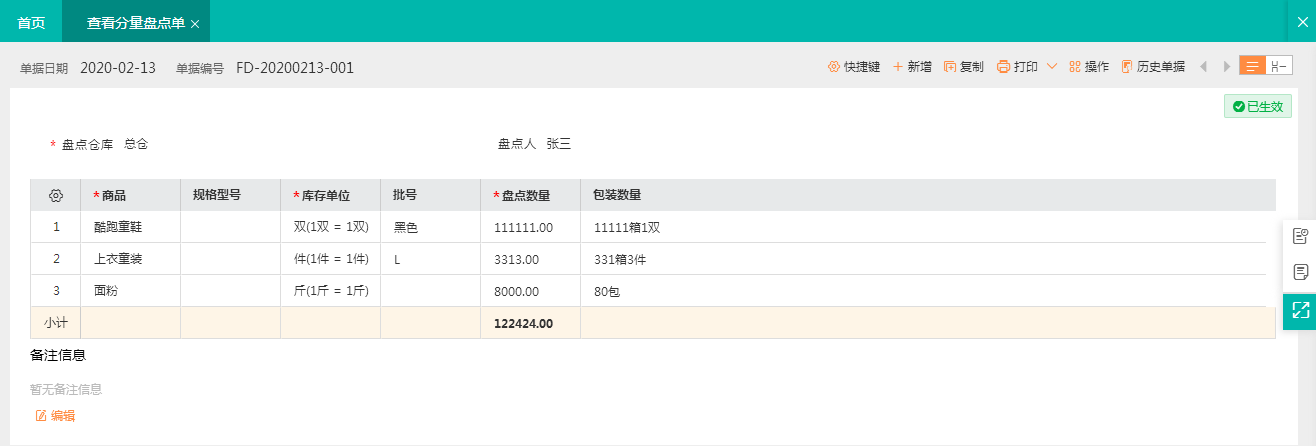
Task: Open table column settings gear
Action: point(56,195)
